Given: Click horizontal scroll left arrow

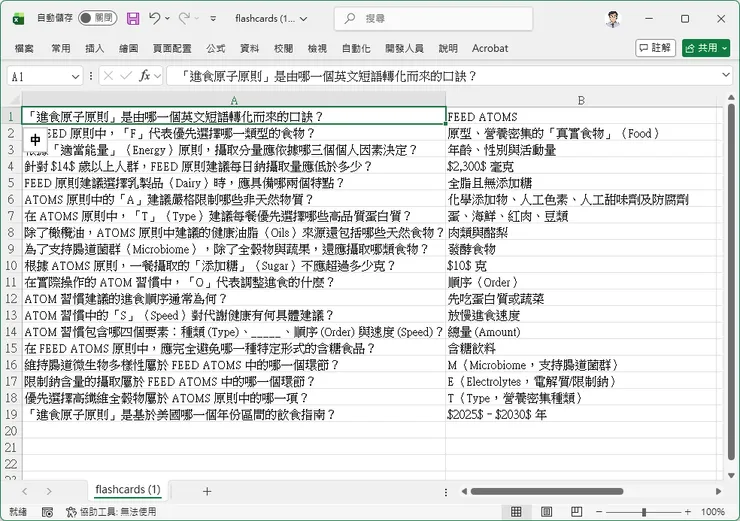Looking at the screenshot, I should pyautogui.click(x=464, y=491).
